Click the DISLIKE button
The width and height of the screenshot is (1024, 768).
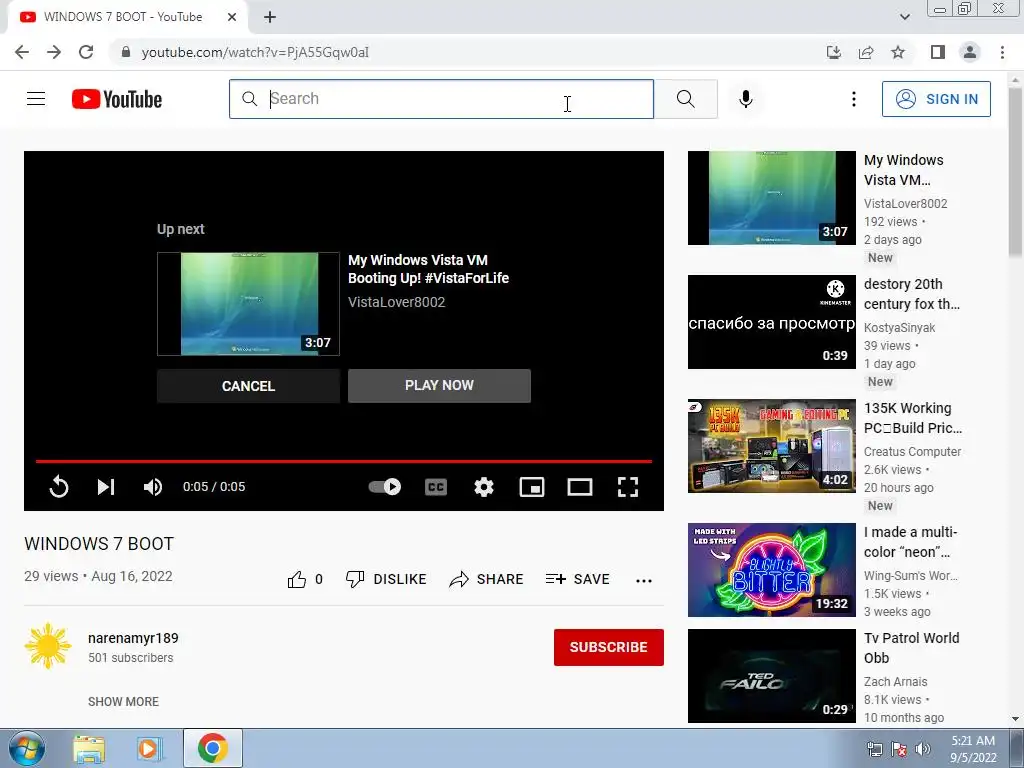click(x=386, y=579)
